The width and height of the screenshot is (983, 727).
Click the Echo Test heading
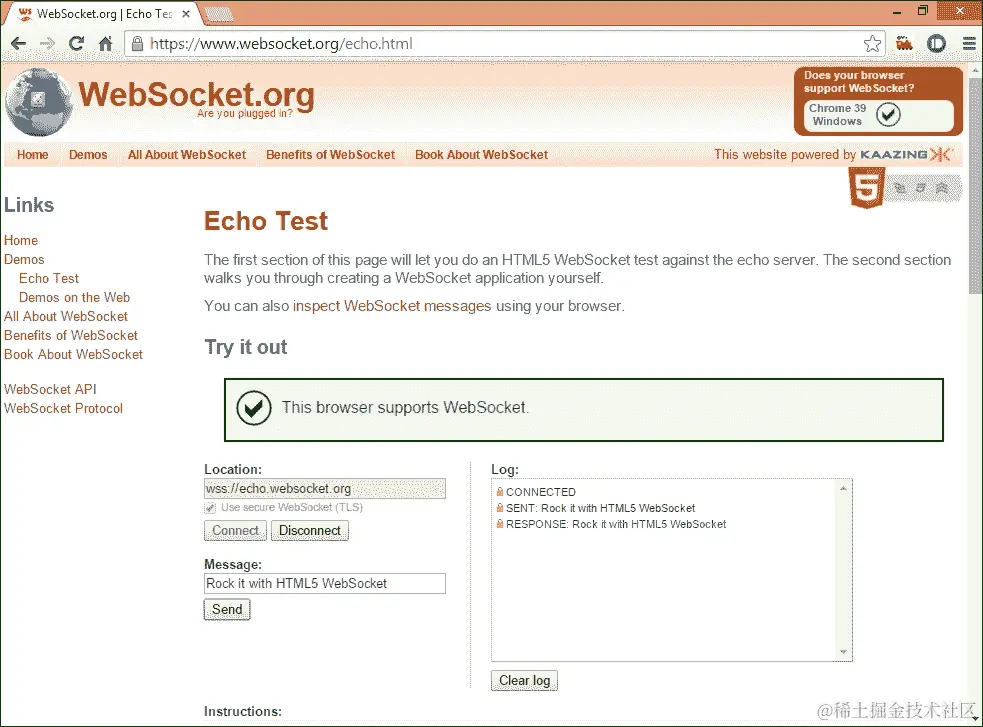click(266, 221)
